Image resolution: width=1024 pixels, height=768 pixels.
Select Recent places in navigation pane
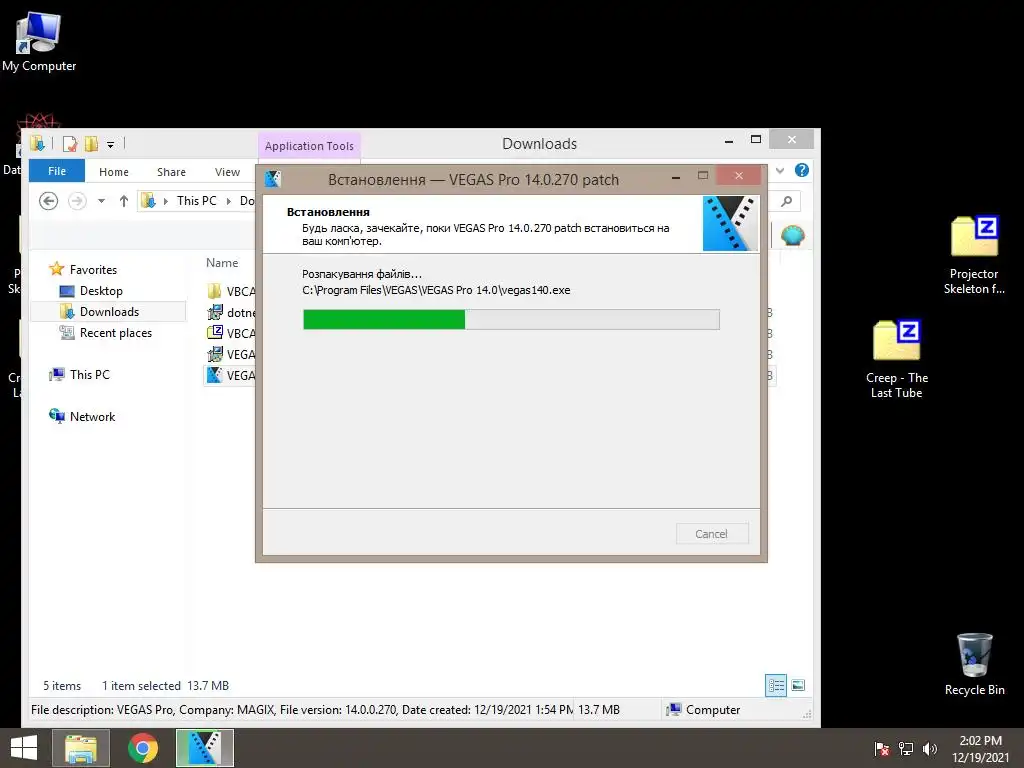[116, 332]
